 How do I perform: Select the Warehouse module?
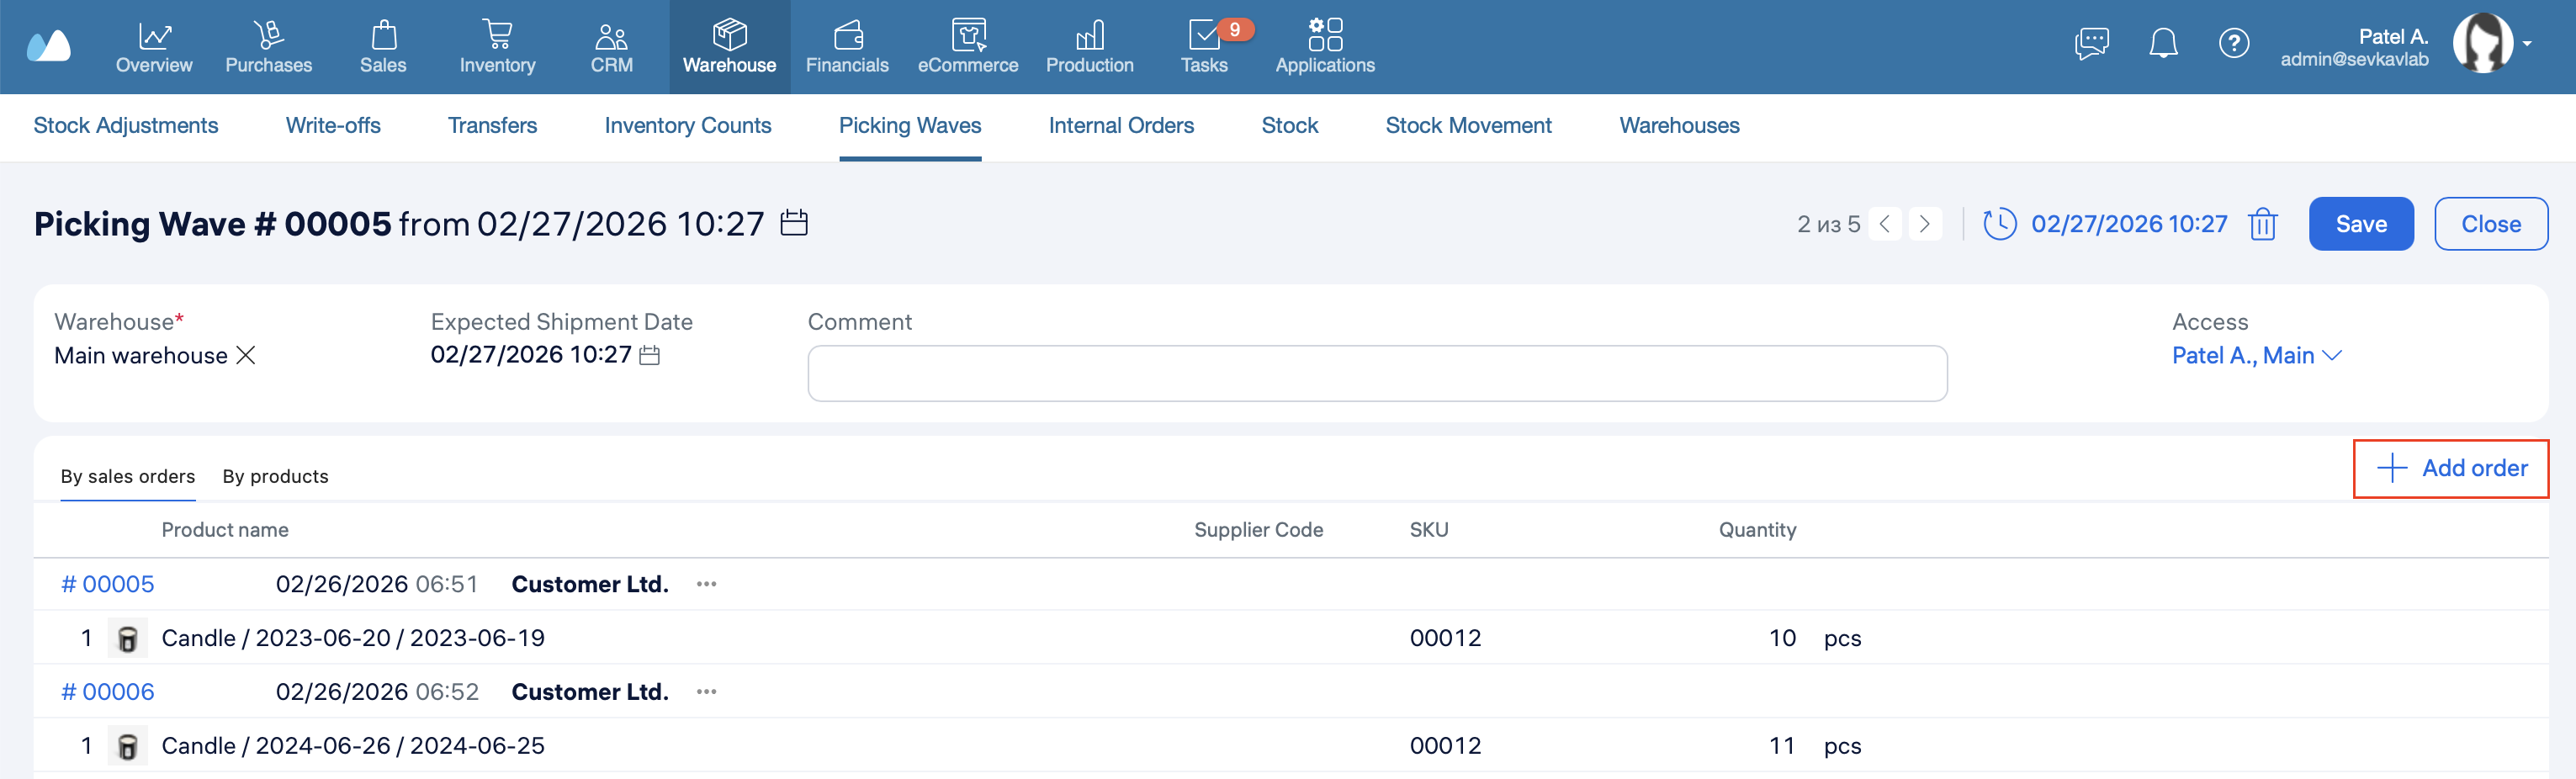click(x=729, y=47)
